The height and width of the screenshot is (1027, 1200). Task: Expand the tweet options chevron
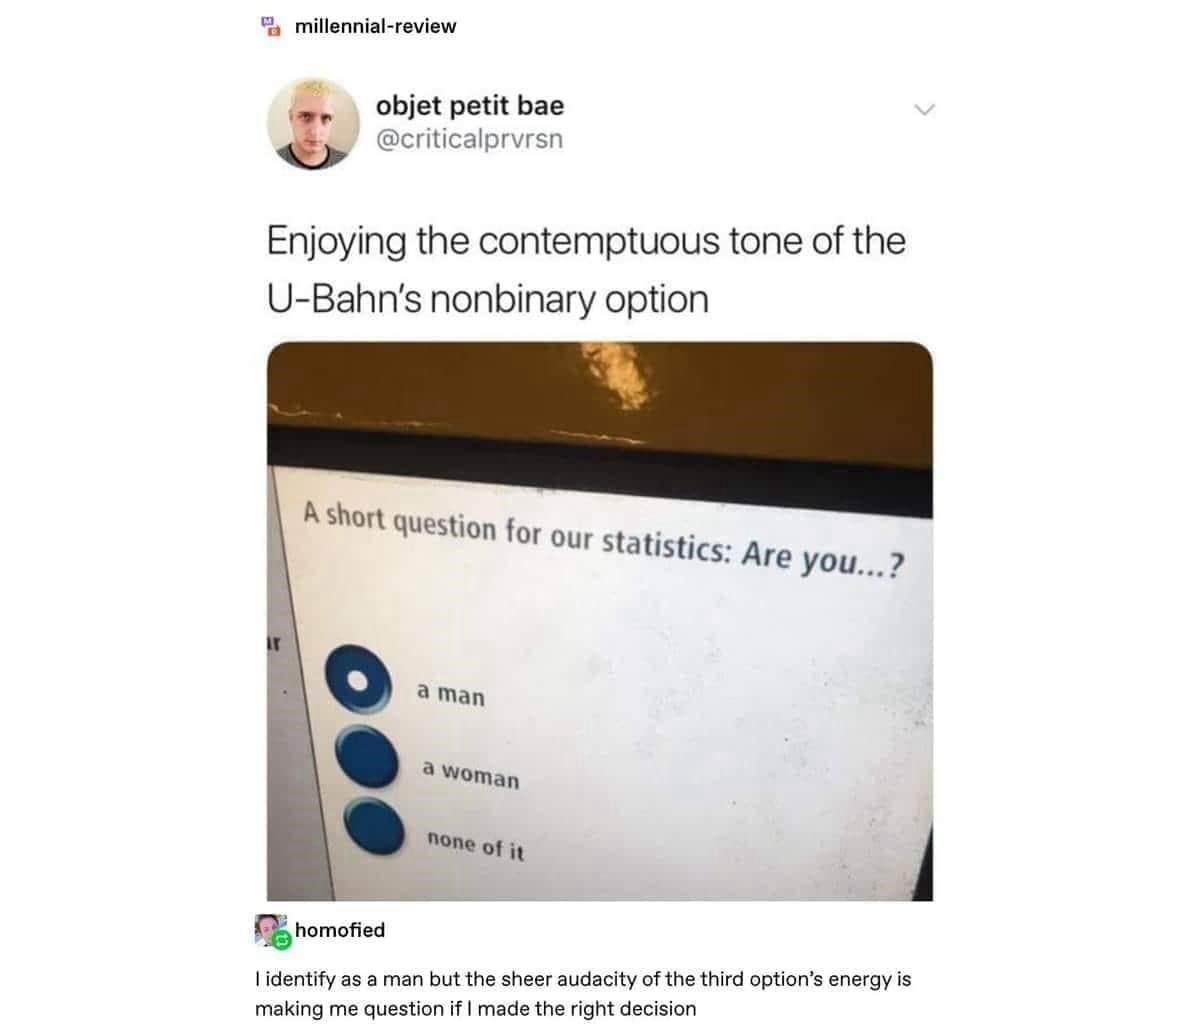(x=924, y=109)
